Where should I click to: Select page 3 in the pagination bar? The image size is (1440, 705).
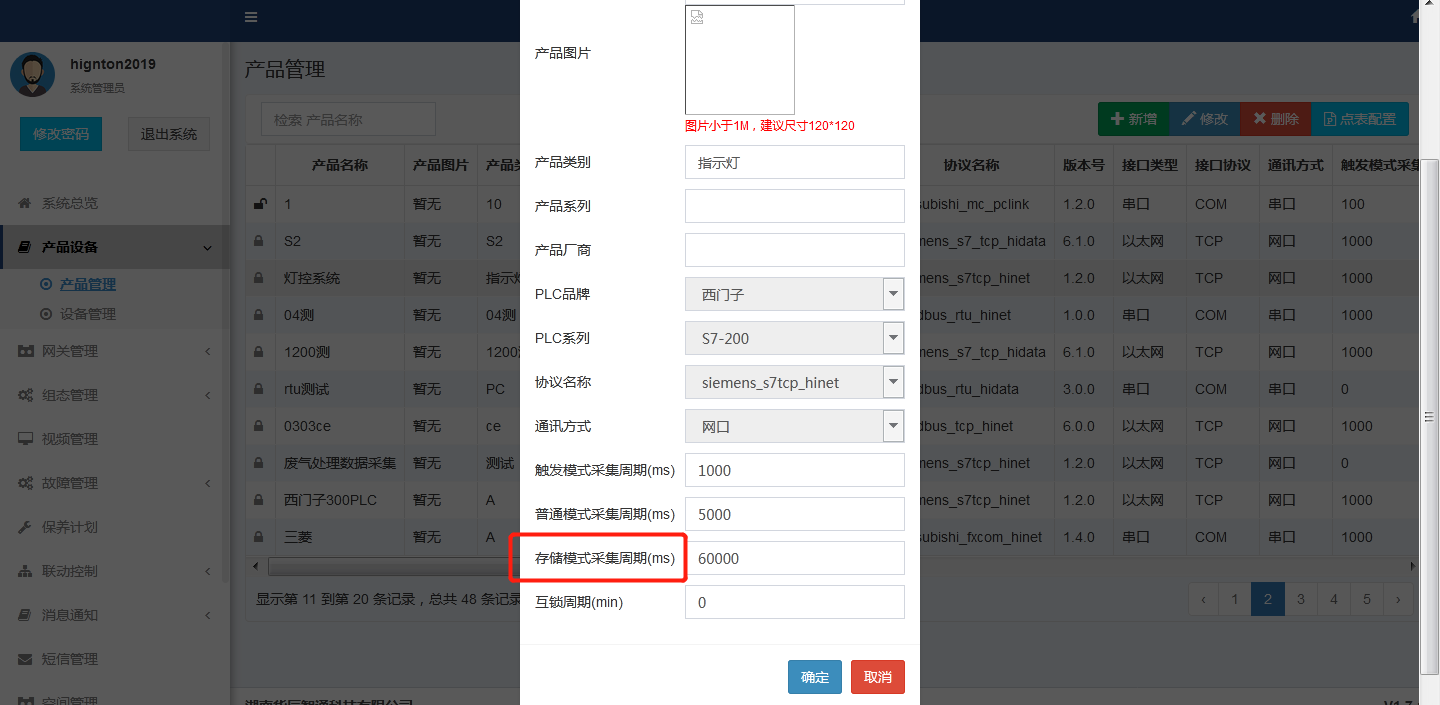pos(1300,599)
